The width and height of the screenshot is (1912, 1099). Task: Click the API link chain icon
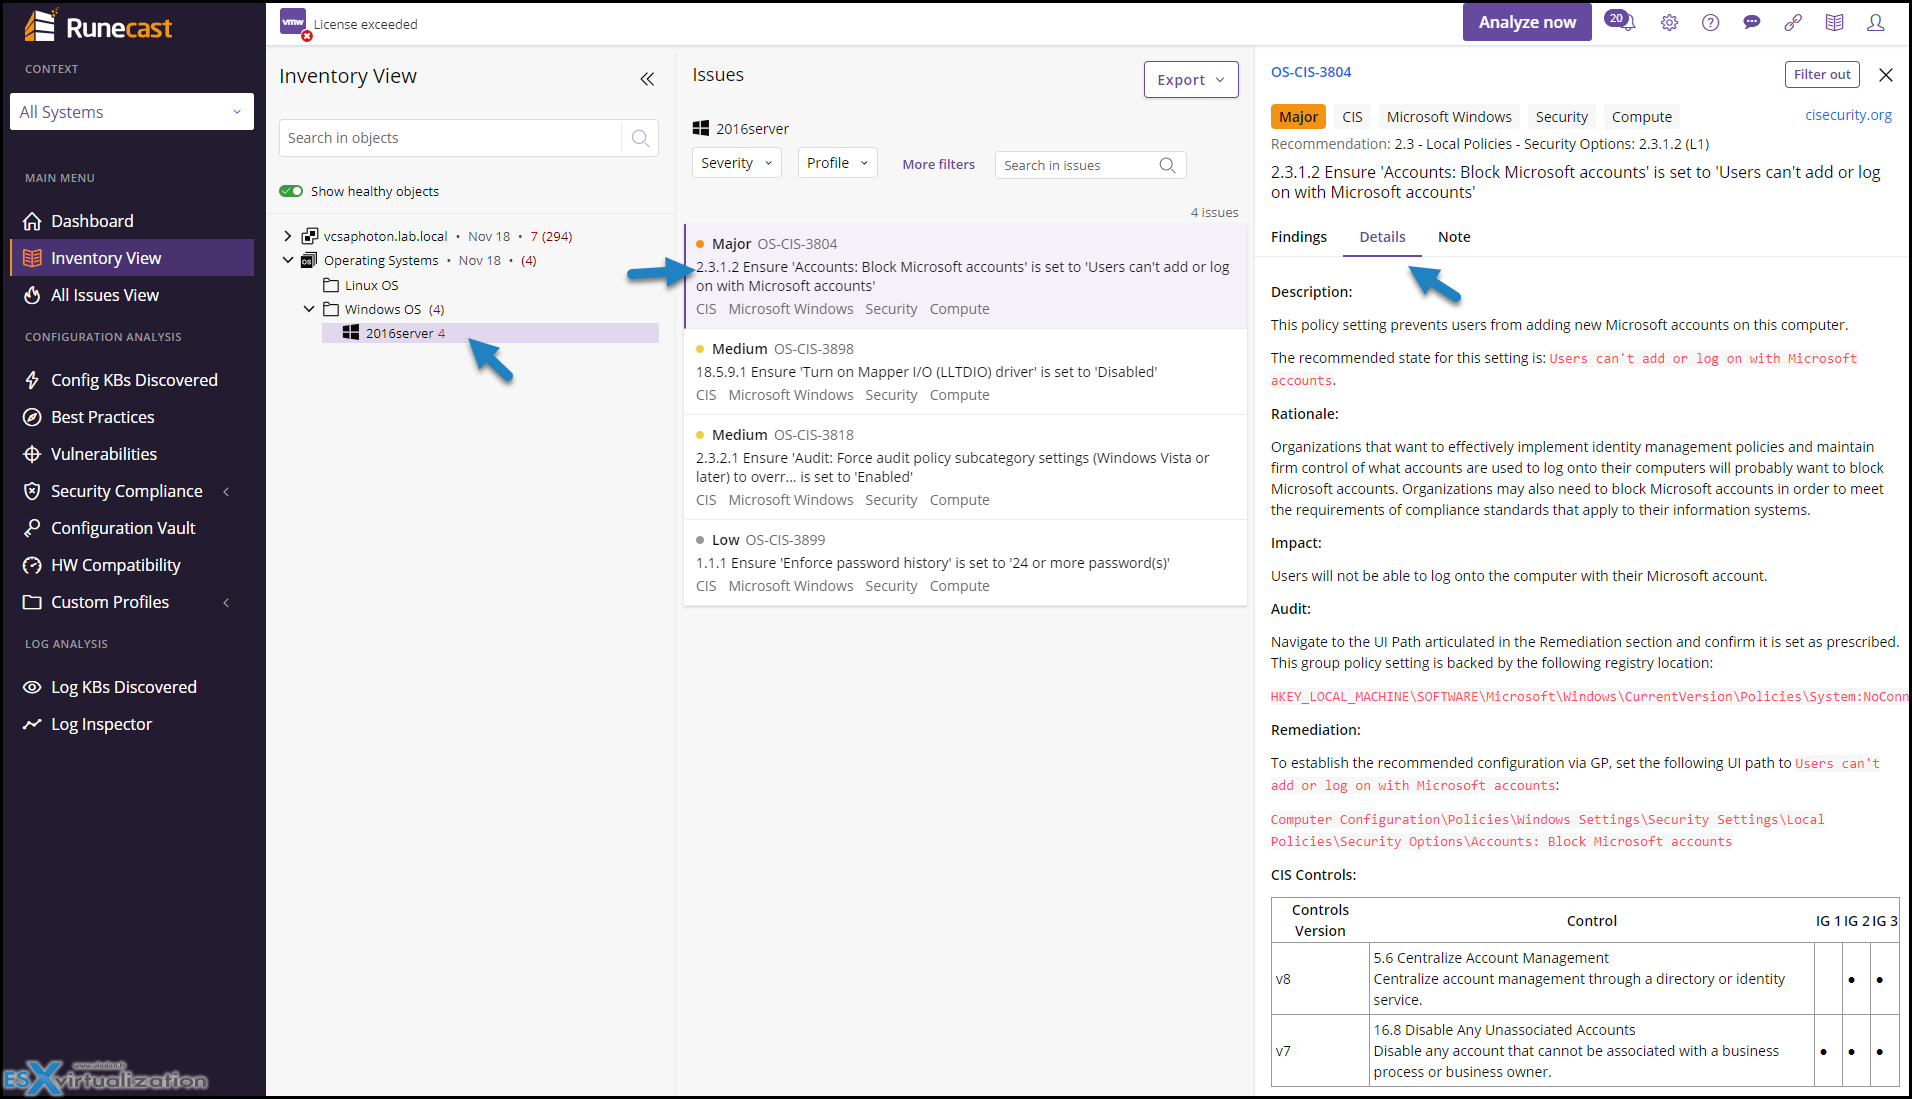1793,22
